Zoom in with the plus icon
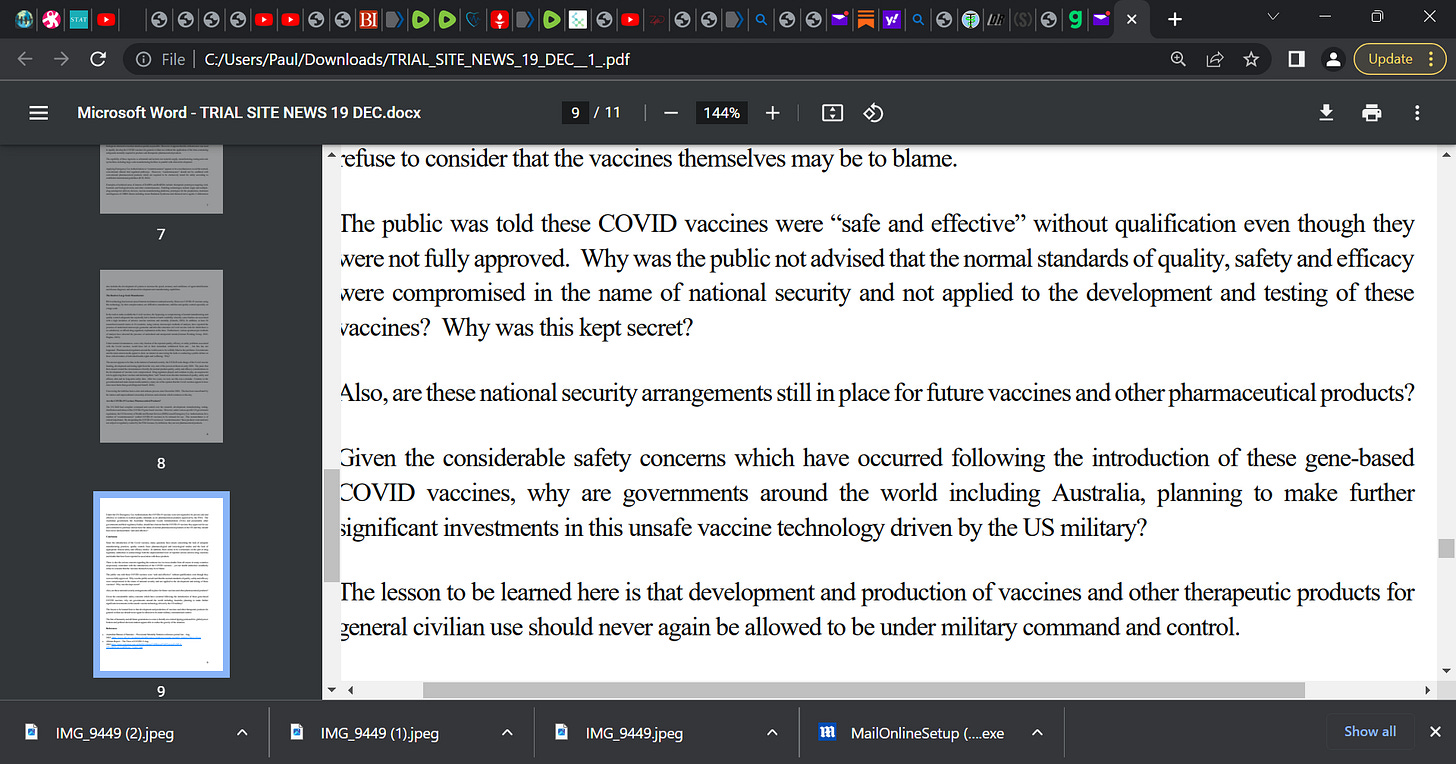 coord(772,113)
